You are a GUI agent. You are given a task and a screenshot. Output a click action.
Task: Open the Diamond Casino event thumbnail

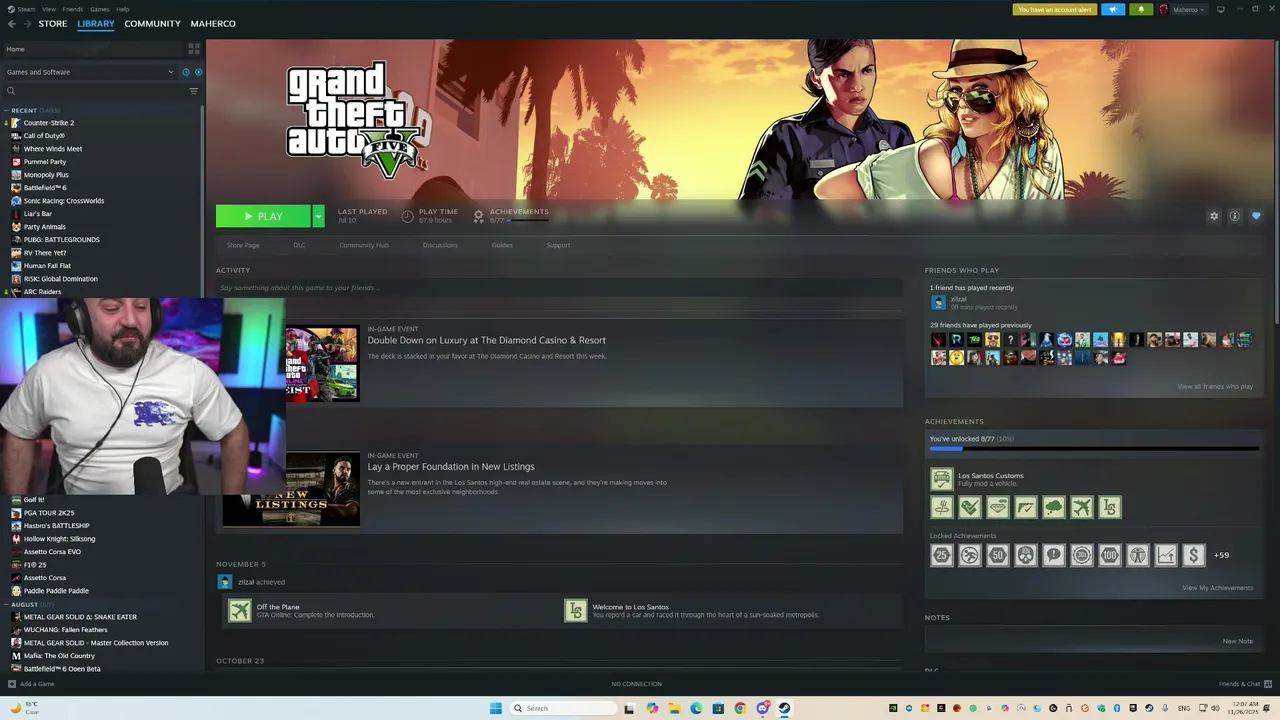(x=322, y=363)
